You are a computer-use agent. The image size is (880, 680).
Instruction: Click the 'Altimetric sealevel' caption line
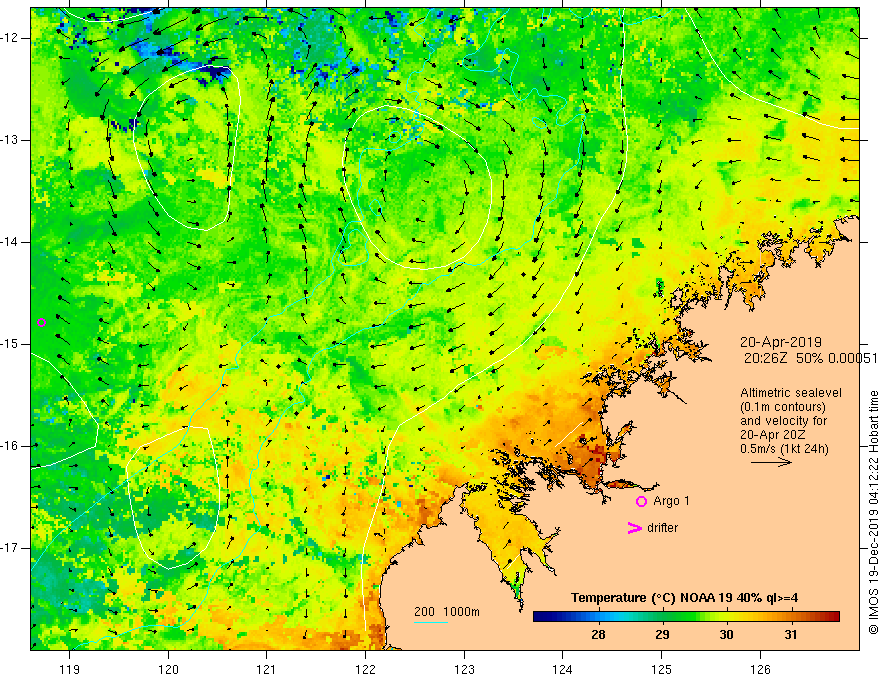point(791,393)
